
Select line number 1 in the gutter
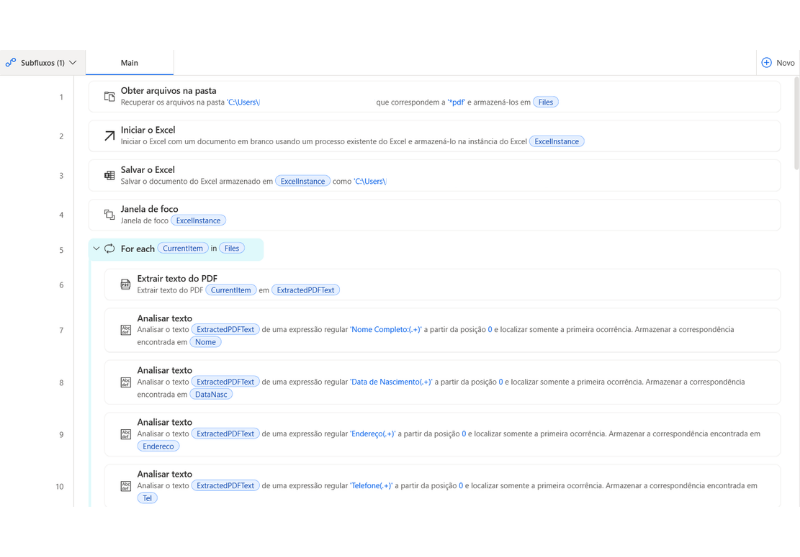point(61,97)
